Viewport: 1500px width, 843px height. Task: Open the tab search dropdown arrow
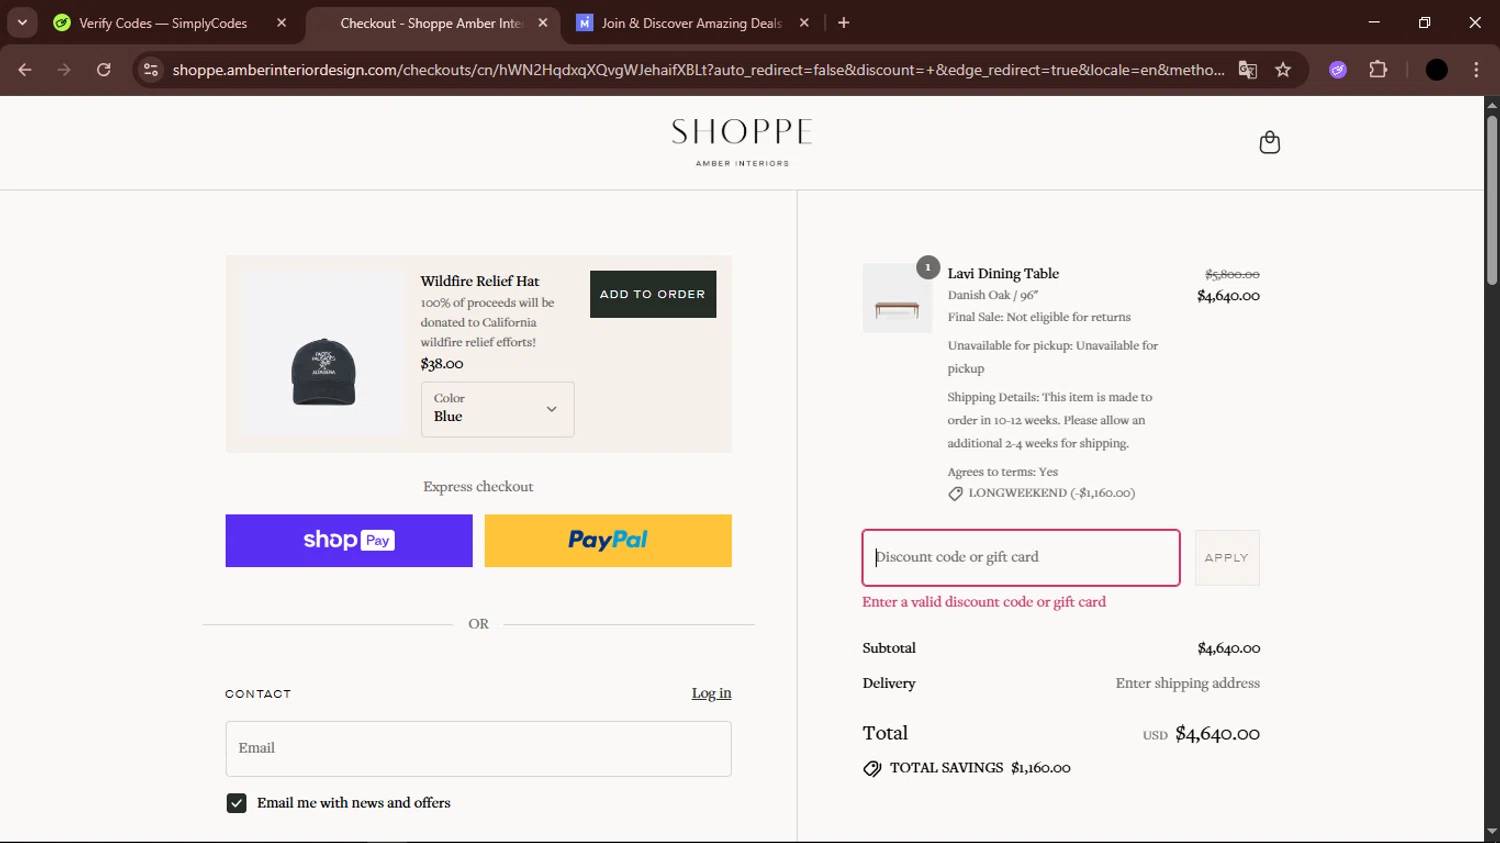click(x=22, y=22)
